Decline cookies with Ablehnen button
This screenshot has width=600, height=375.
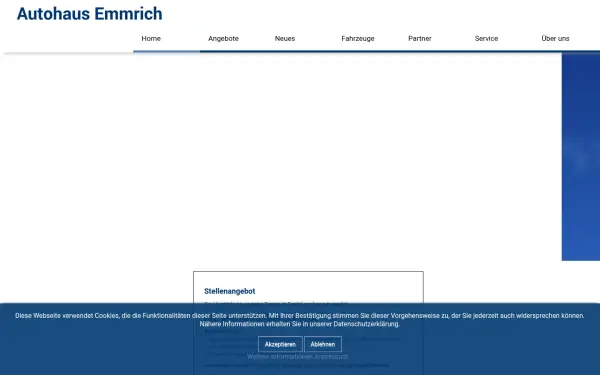[x=323, y=344]
